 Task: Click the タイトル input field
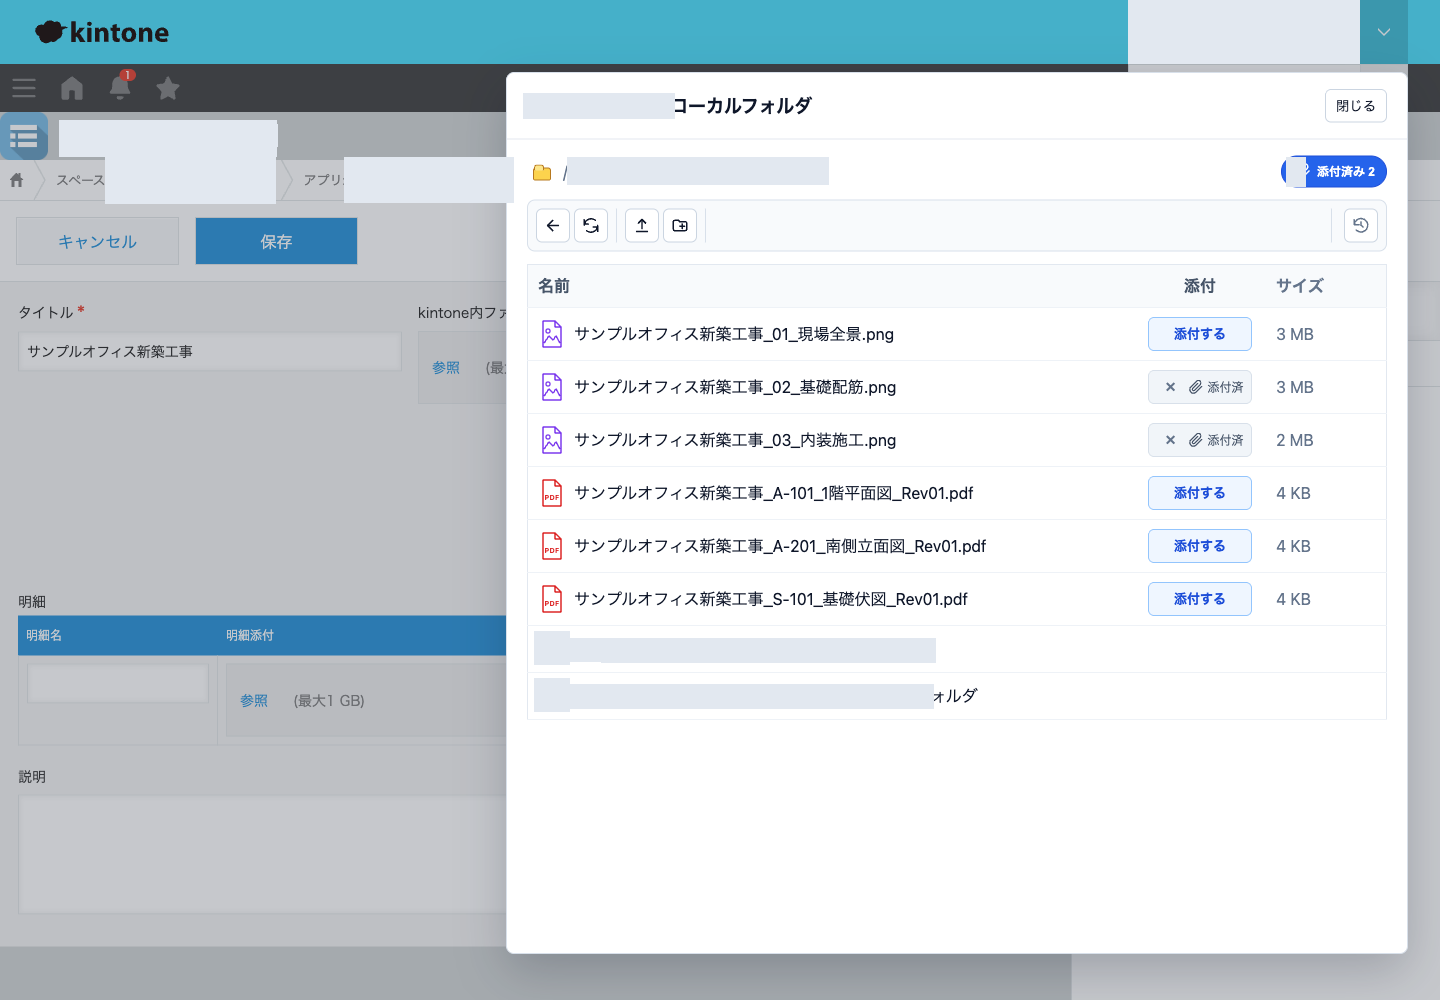tap(210, 352)
